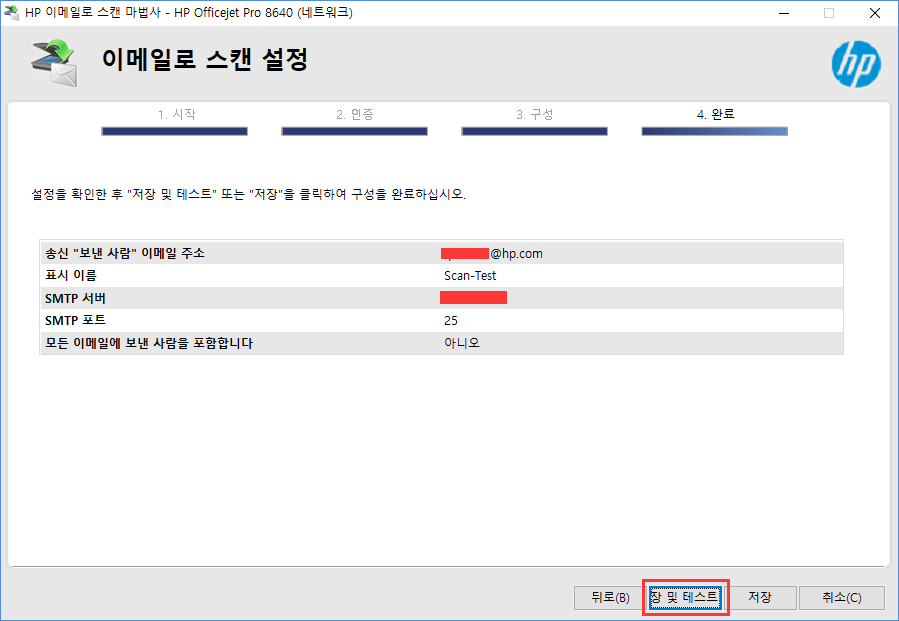Select the port value 25
The width and height of the screenshot is (899, 621).
[451, 321]
